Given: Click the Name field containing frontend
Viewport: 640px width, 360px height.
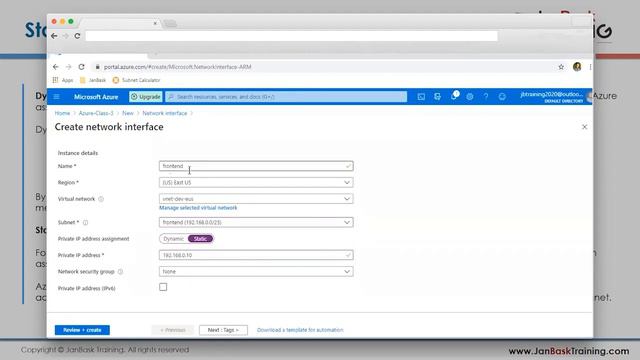Looking at the screenshot, I should point(256,166).
